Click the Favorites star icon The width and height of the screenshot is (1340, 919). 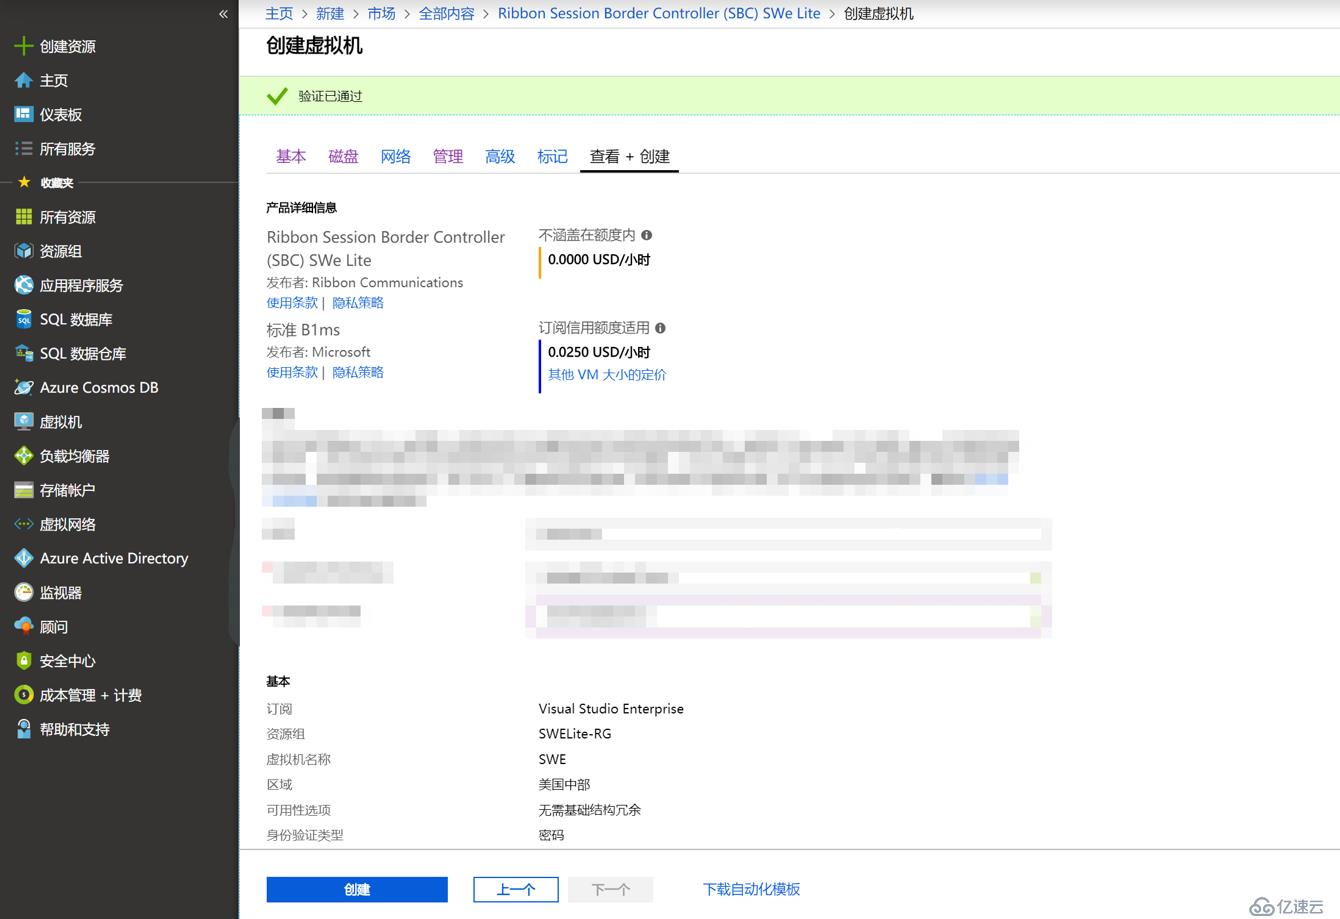24,182
